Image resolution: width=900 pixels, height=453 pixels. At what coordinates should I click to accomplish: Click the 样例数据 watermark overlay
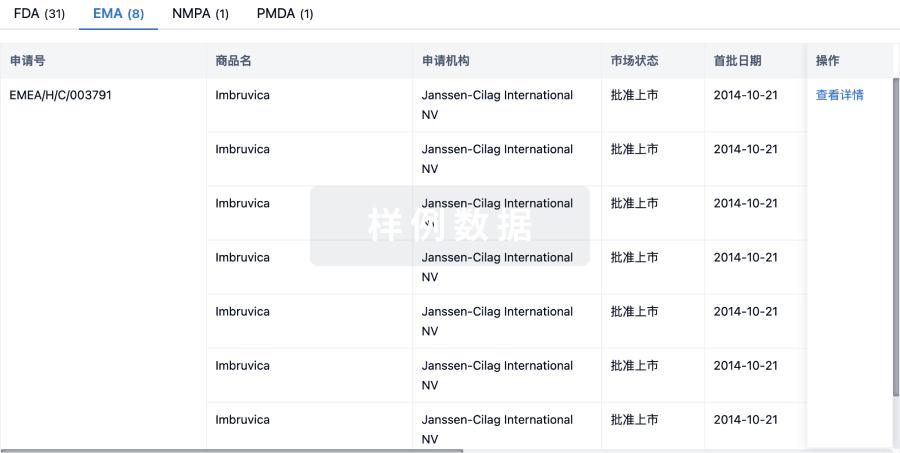[x=449, y=226]
